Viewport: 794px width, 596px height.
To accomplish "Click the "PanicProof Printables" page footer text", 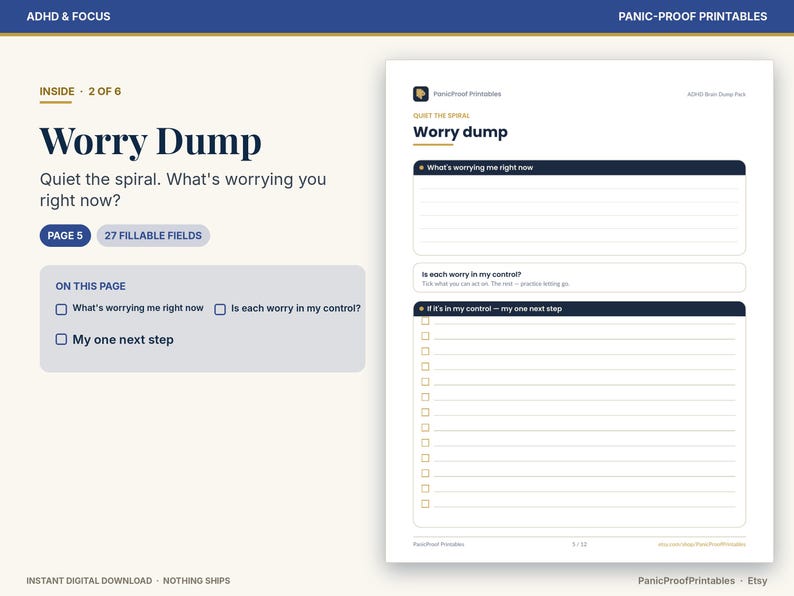I will click(x=439, y=544).
